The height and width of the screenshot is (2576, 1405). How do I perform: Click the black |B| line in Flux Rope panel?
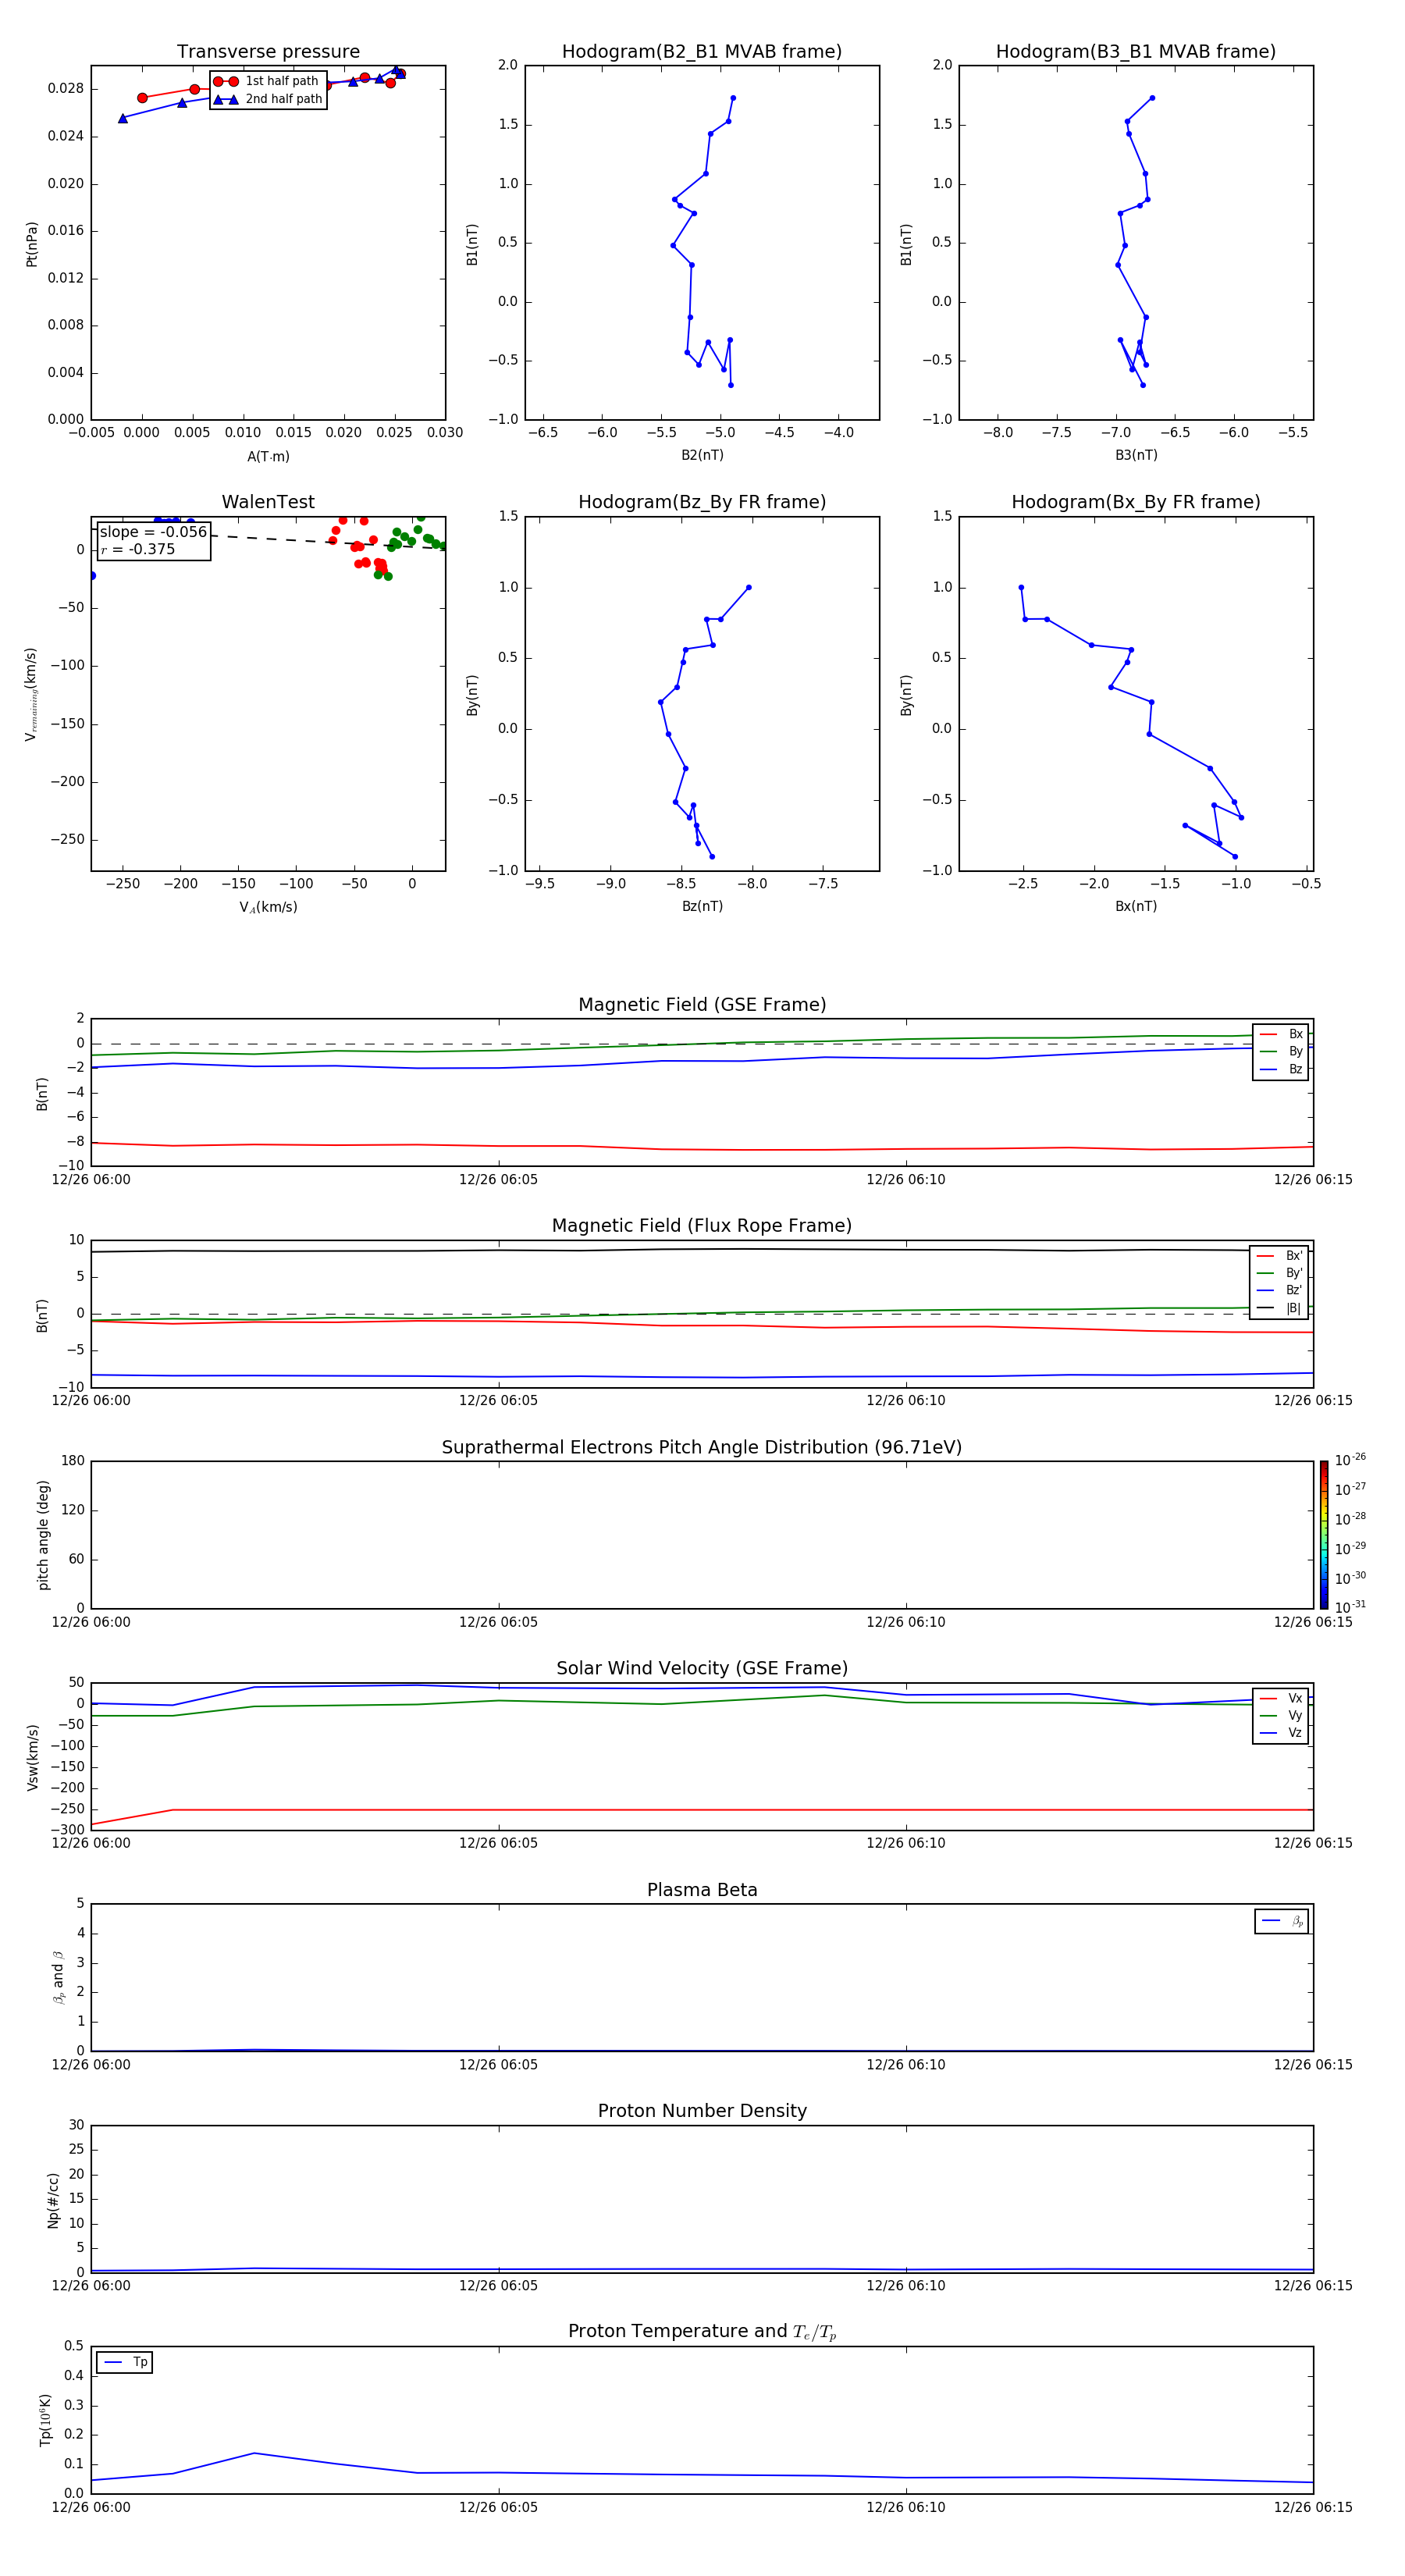click(700, 1249)
